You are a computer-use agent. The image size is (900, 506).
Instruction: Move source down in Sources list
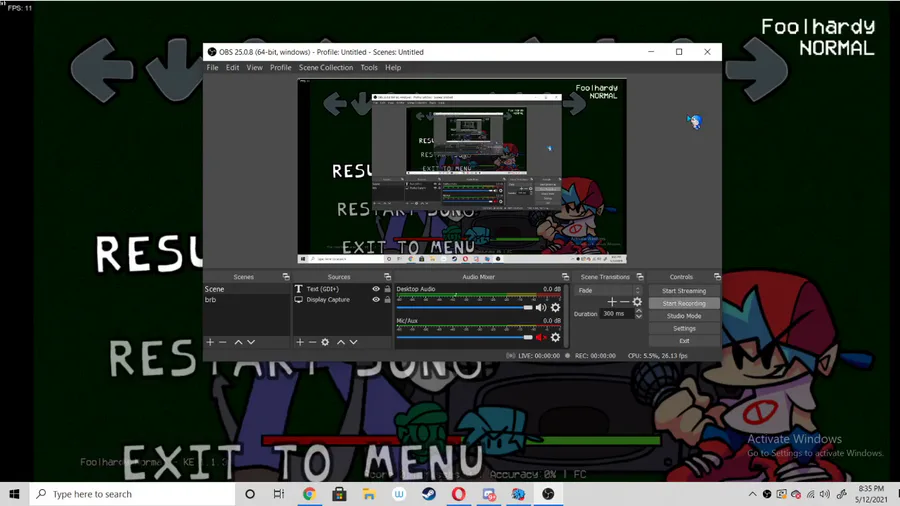[x=354, y=342]
